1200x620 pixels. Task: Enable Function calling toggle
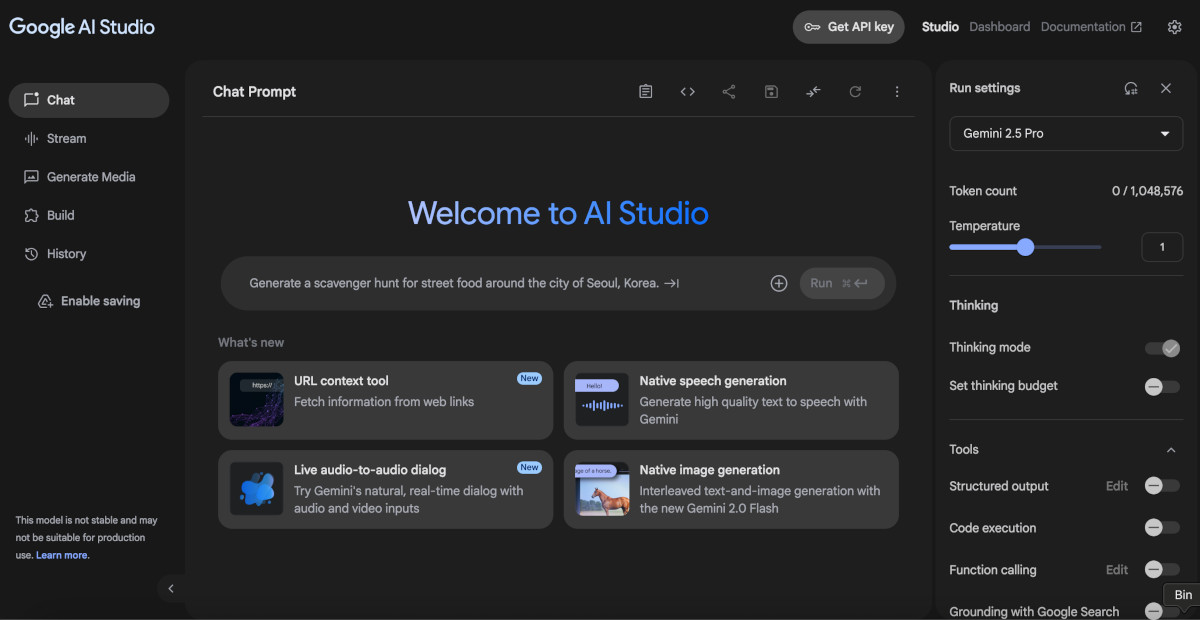pyautogui.click(x=1162, y=570)
